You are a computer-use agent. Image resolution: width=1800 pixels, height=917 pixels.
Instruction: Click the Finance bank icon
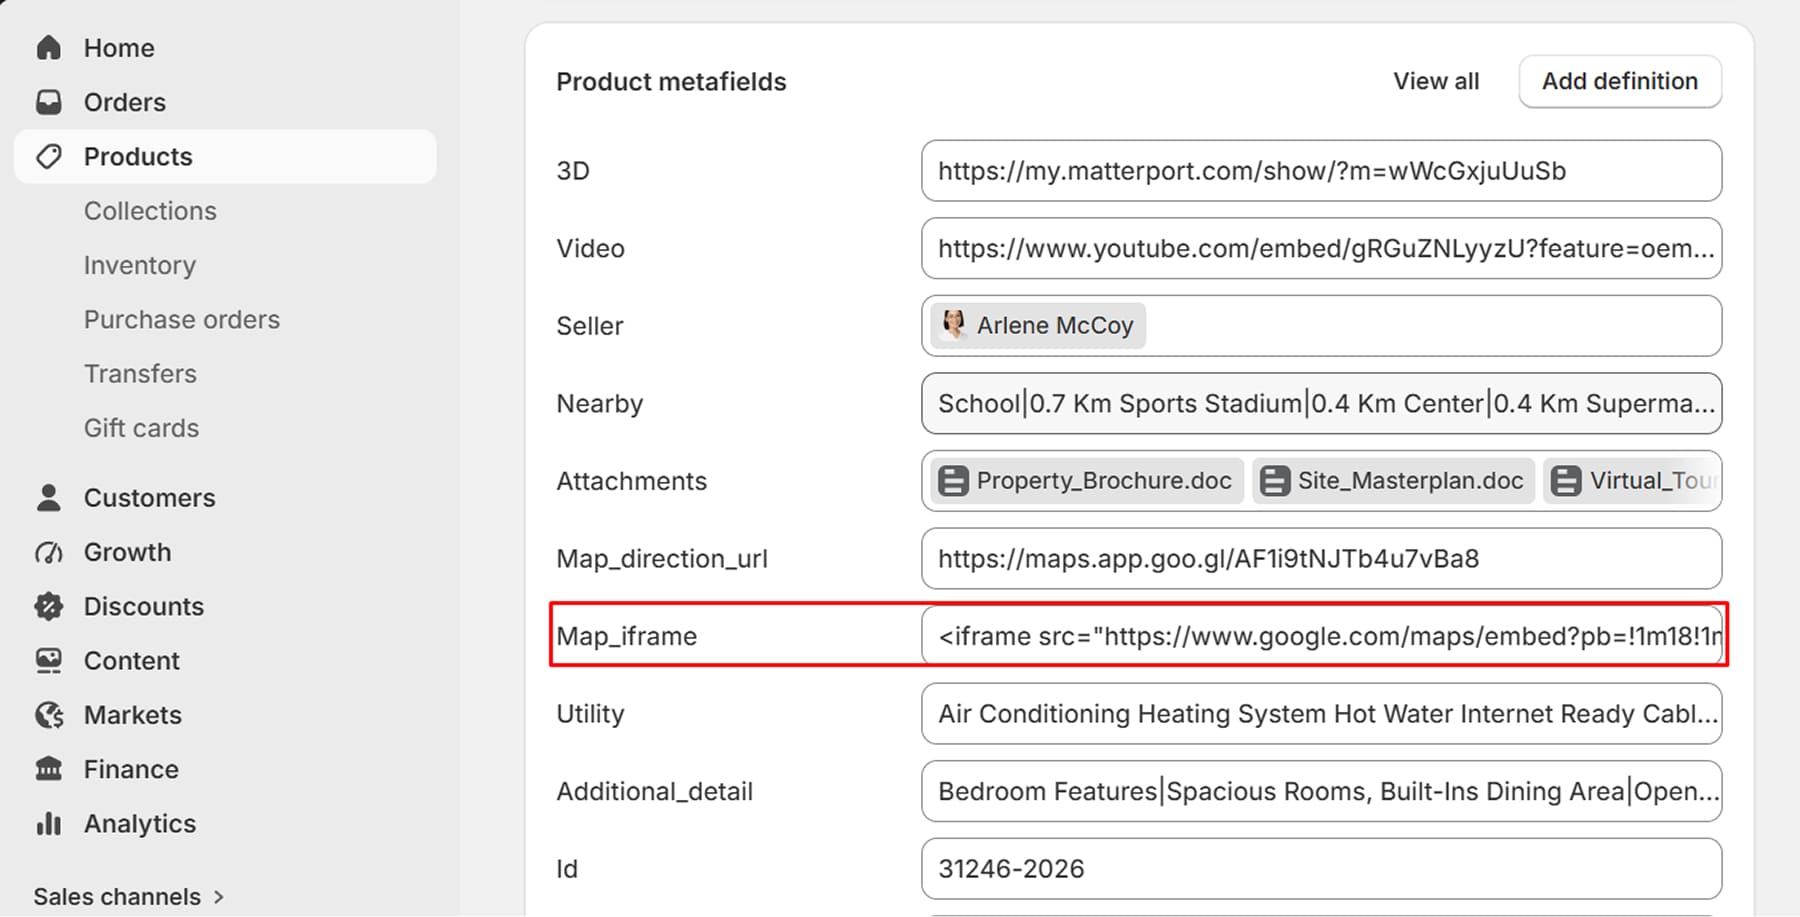pos(48,769)
